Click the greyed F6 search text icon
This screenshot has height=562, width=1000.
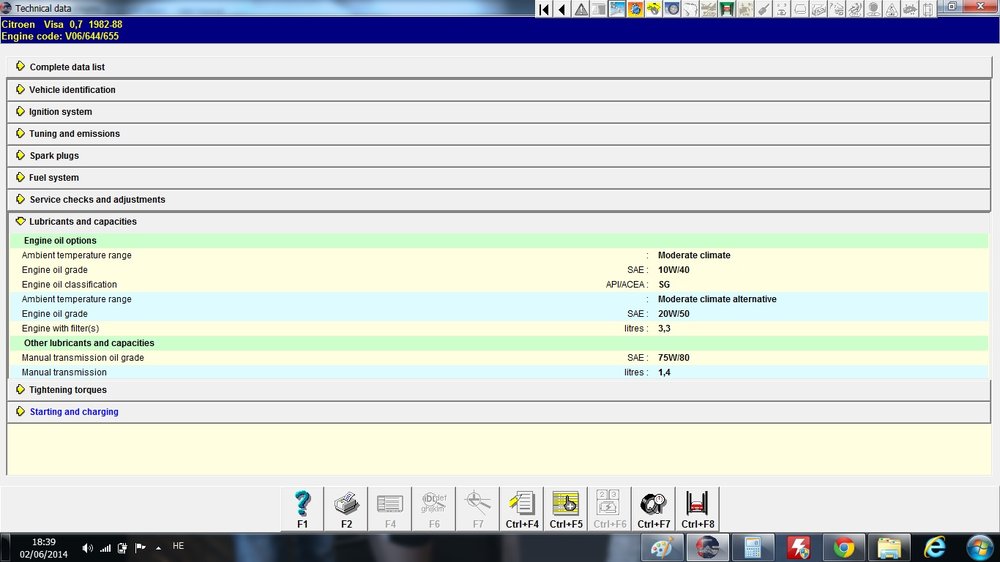[x=434, y=508]
